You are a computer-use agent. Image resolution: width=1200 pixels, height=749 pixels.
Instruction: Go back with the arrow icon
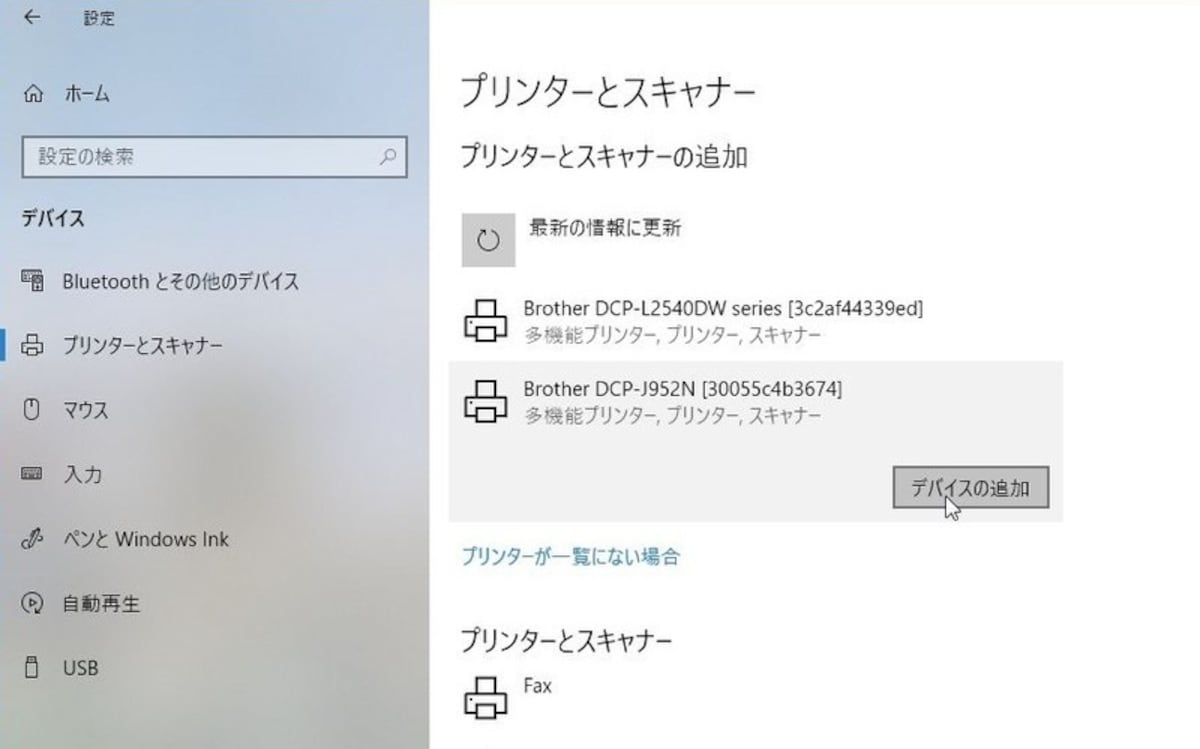[32, 18]
